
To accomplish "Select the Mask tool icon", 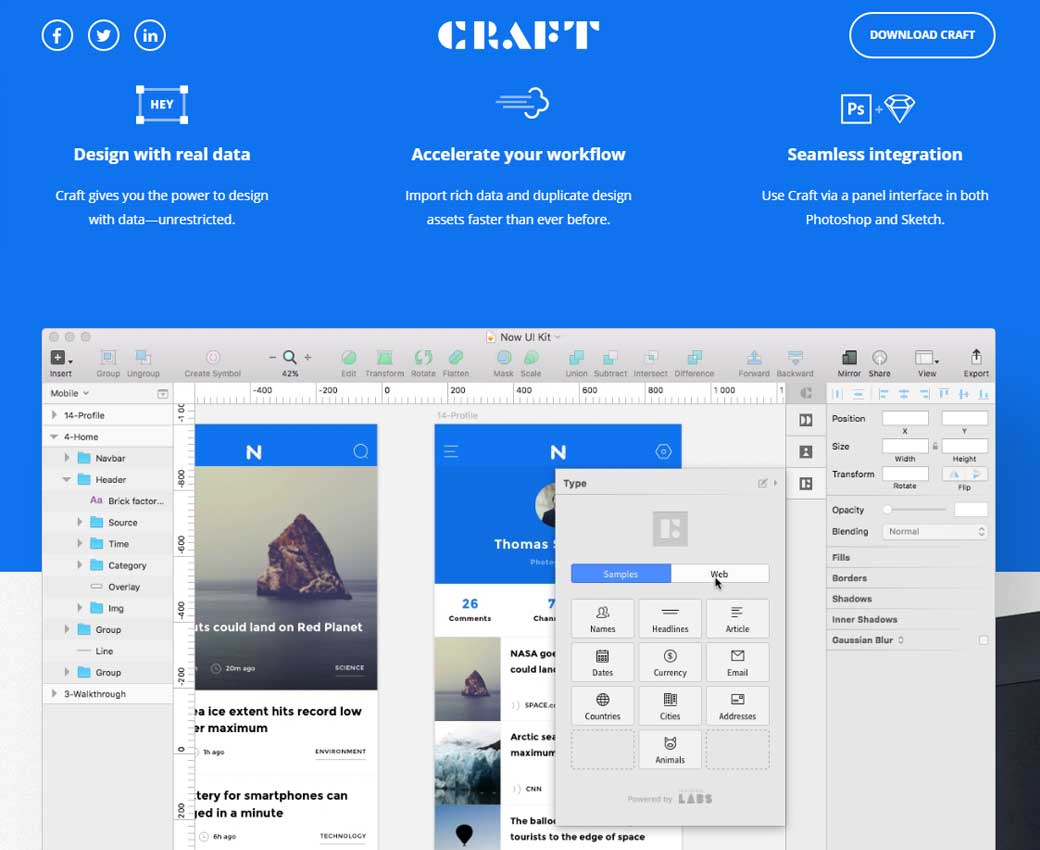I will (x=504, y=358).
